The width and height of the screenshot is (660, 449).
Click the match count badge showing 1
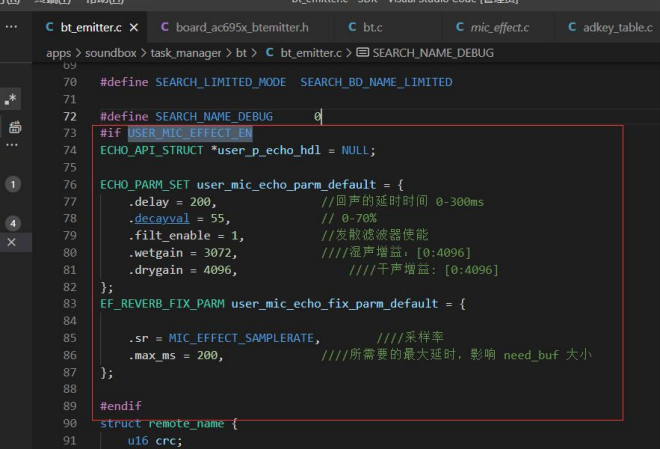click(x=13, y=184)
